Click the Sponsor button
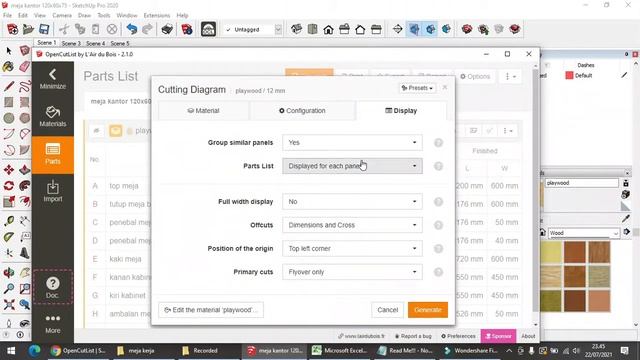640x360 pixels. 498,336
